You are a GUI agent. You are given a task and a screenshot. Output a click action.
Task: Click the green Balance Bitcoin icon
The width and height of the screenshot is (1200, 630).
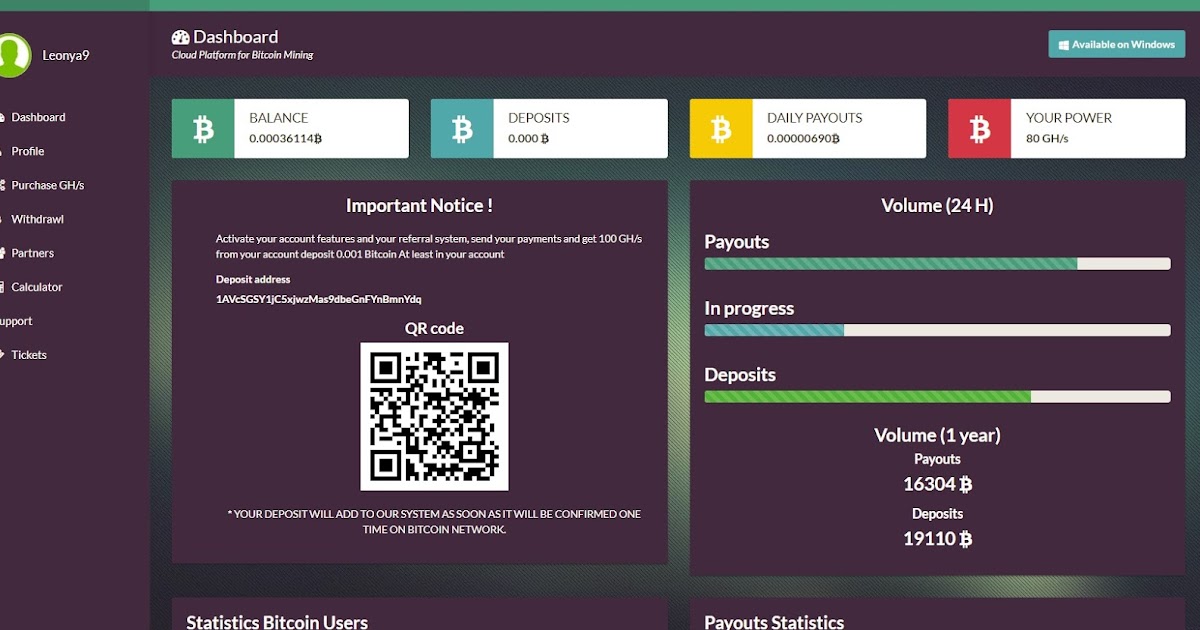coord(203,128)
